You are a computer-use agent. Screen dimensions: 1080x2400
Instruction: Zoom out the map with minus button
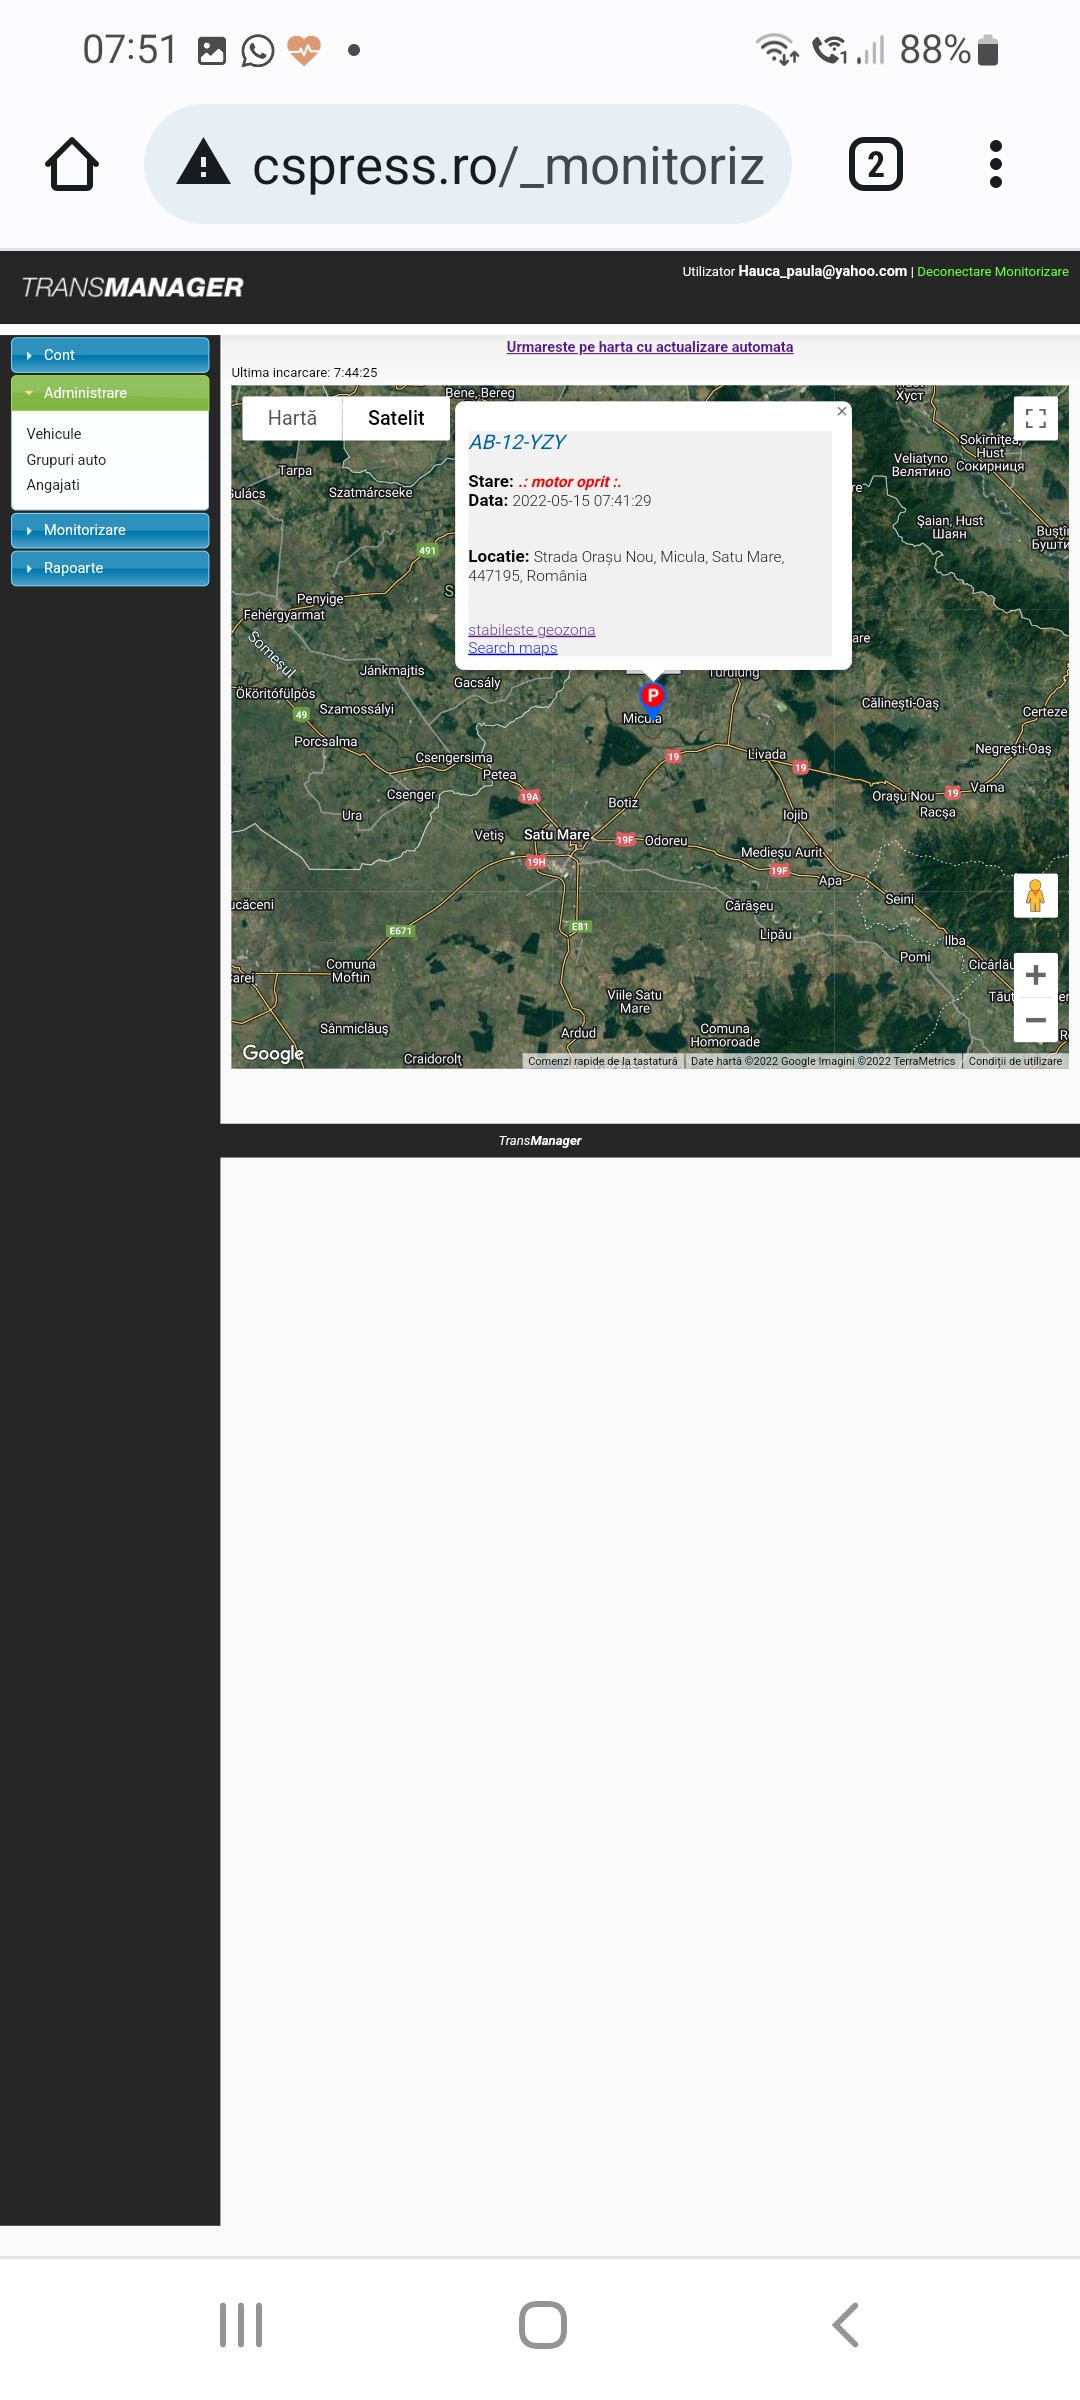[x=1036, y=1021]
